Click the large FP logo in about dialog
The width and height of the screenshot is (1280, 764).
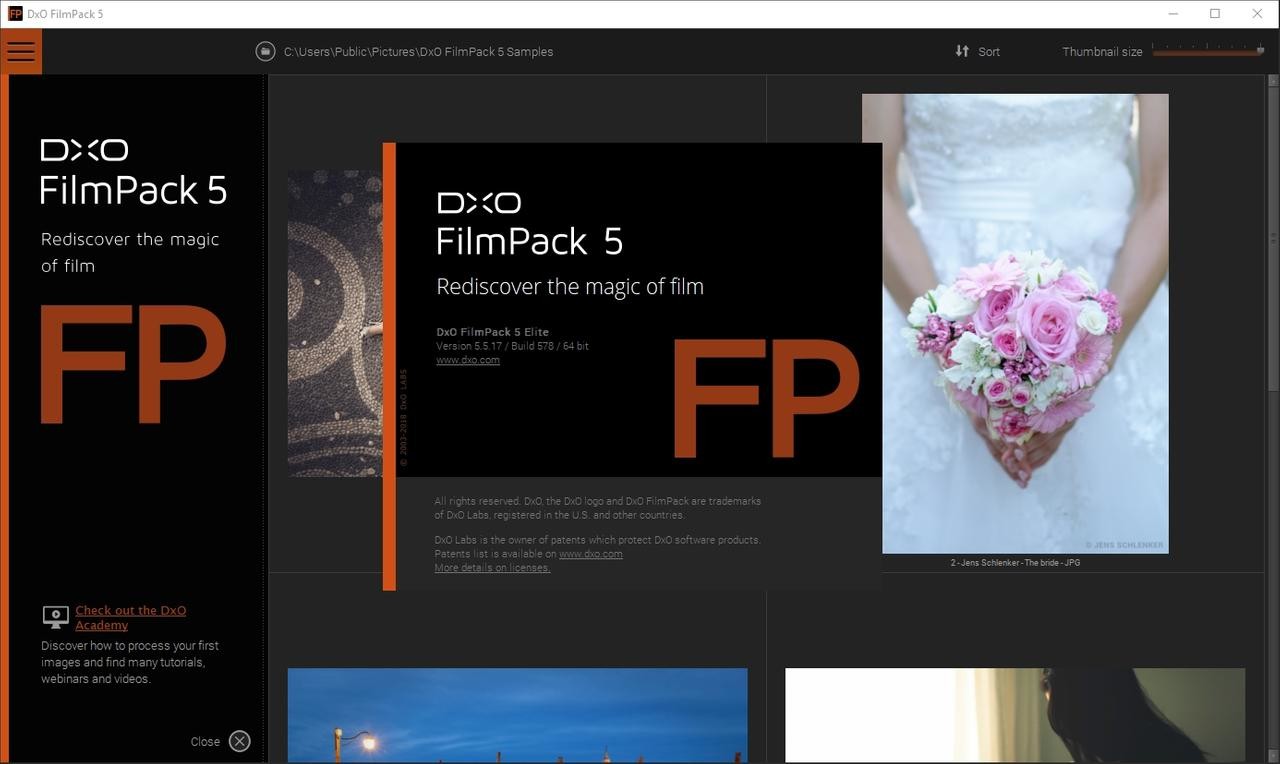(x=766, y=398)
